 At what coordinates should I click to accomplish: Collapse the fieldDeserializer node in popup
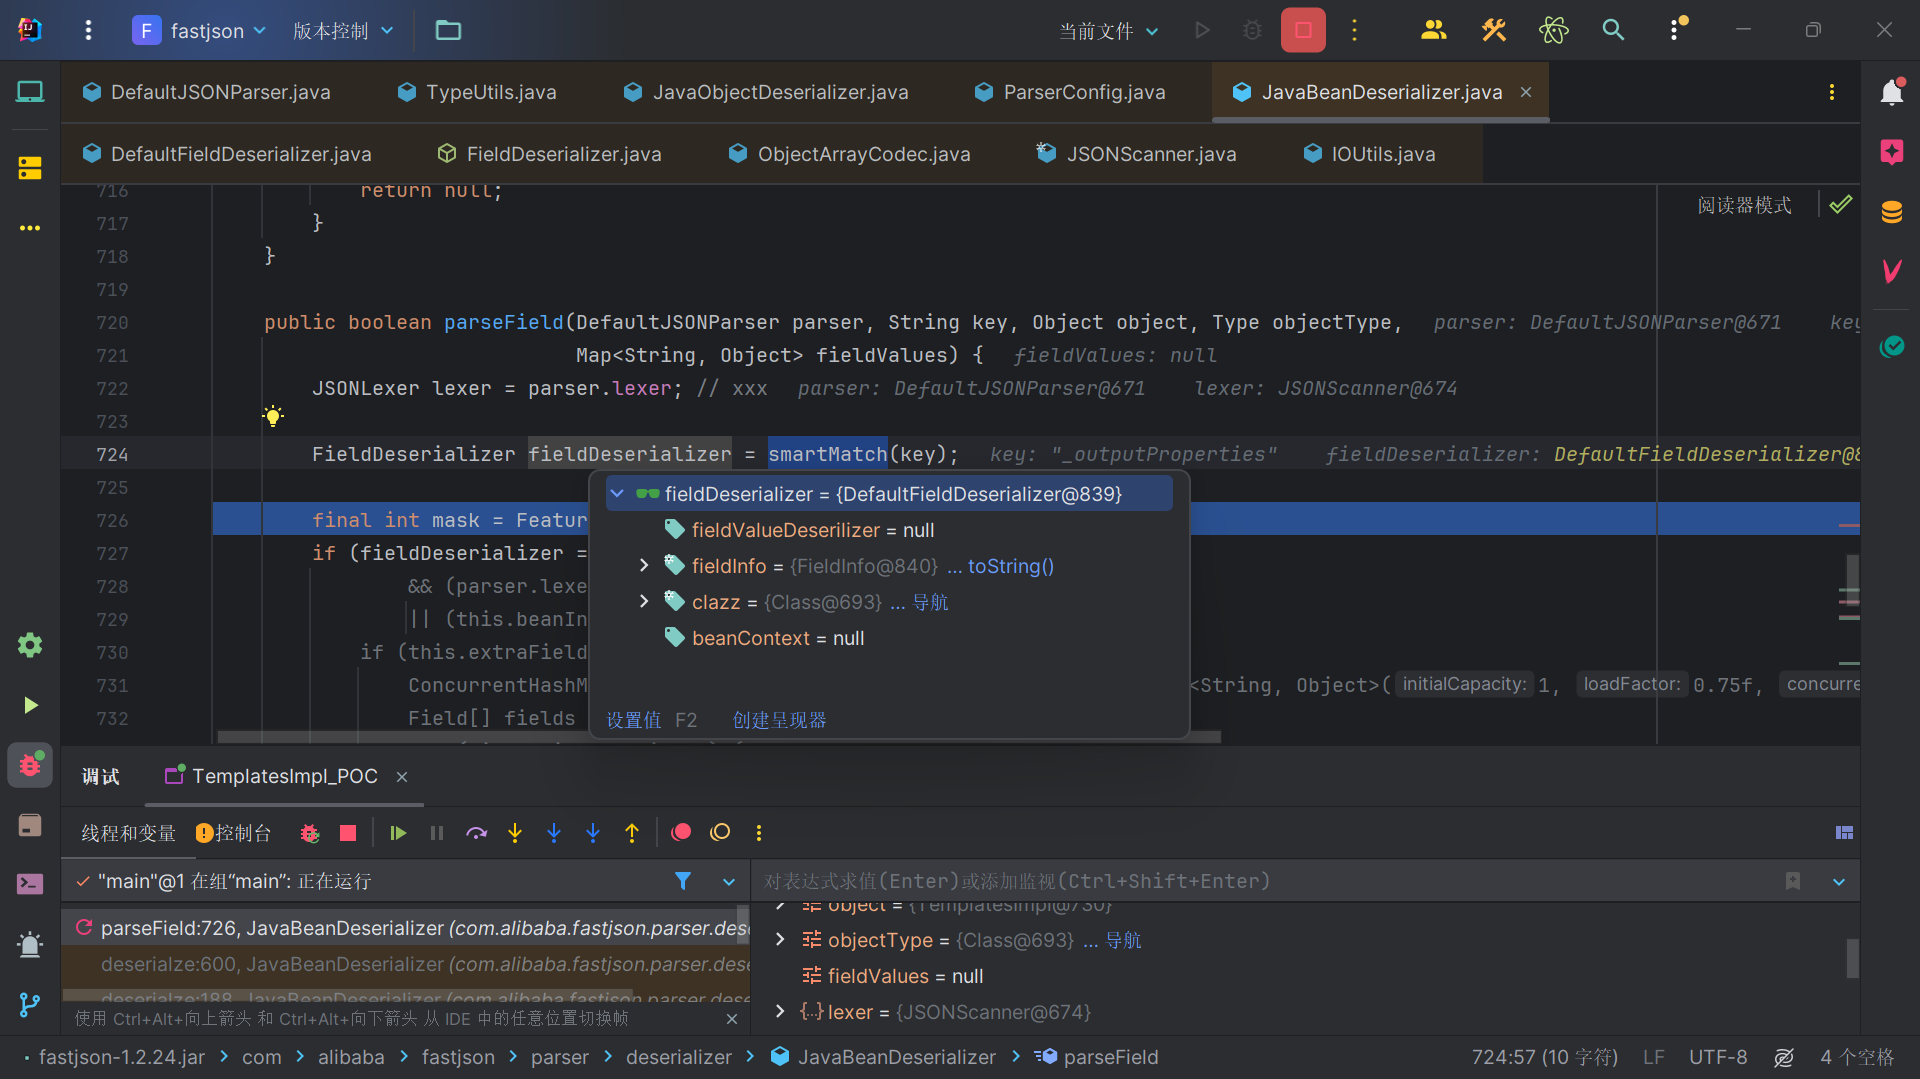click(617, 494)
